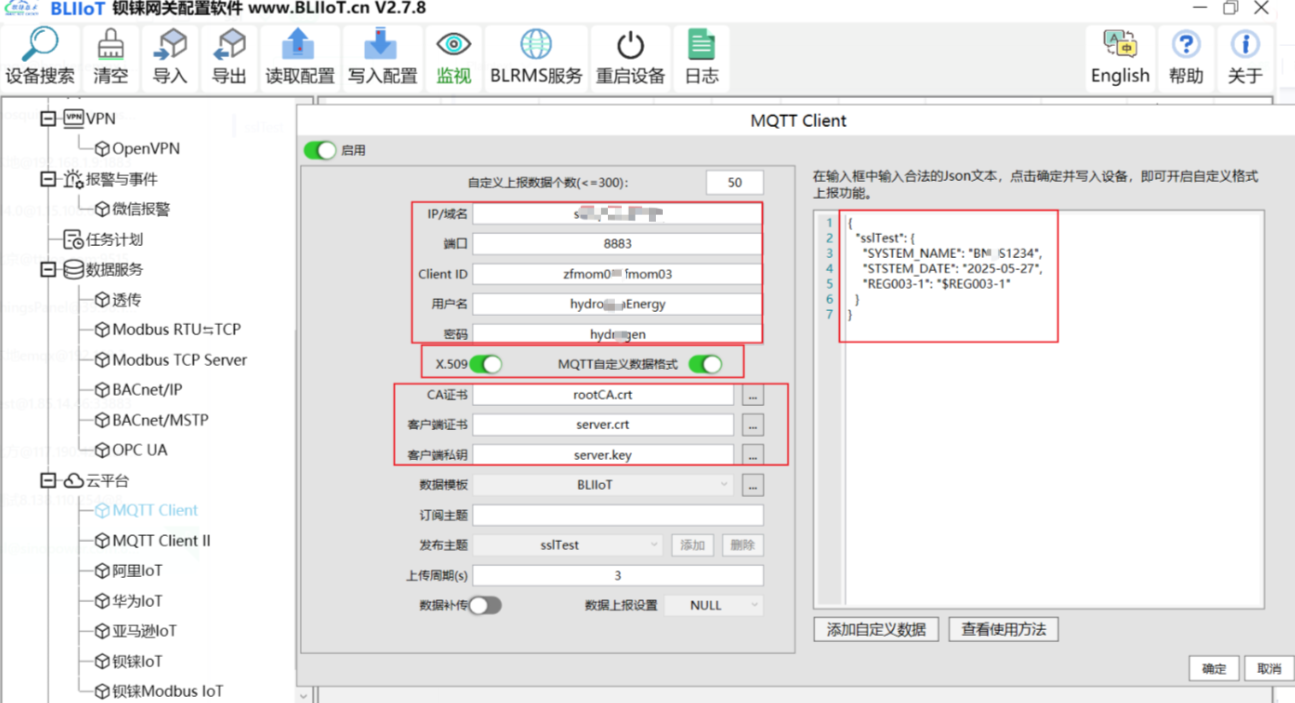The width and height of the screenshot is (1295, 703).
Task: Click the 确定 confirm button
Action: [1214, 669]
